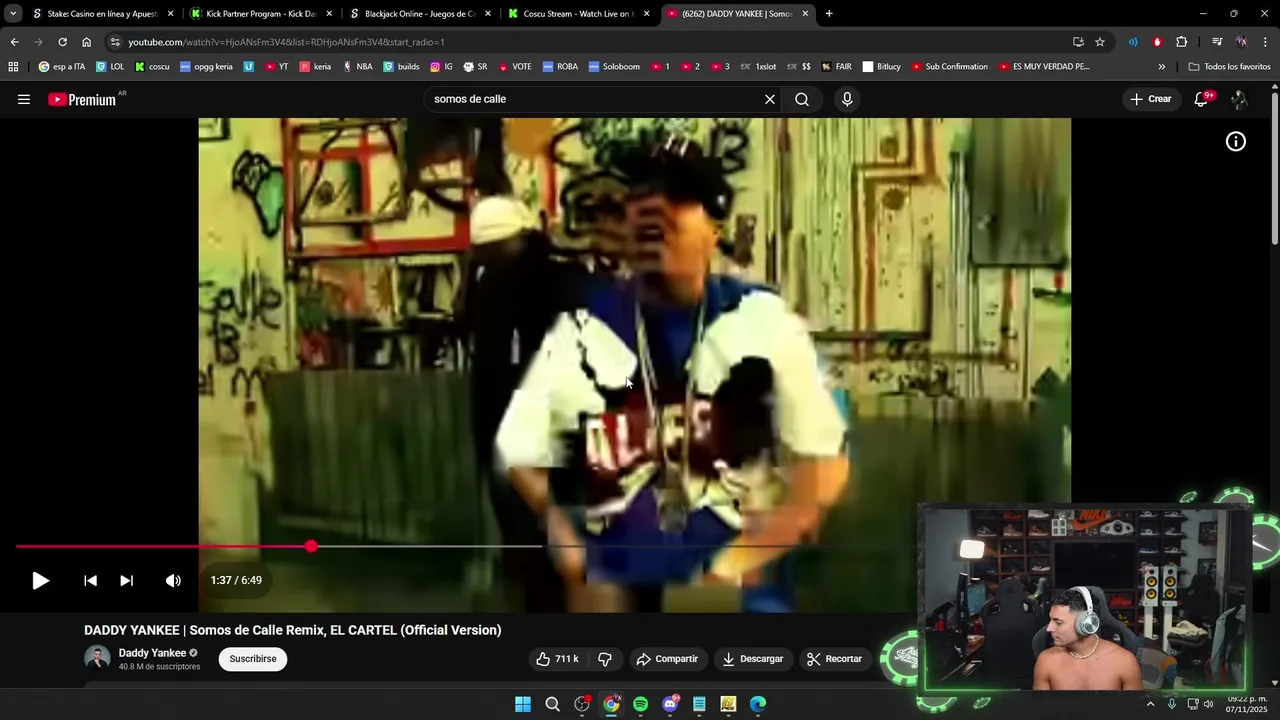Open the Chrome apps grid shortcut
The height and width of the screenshot is (720, 1280).
pos(13,67)
